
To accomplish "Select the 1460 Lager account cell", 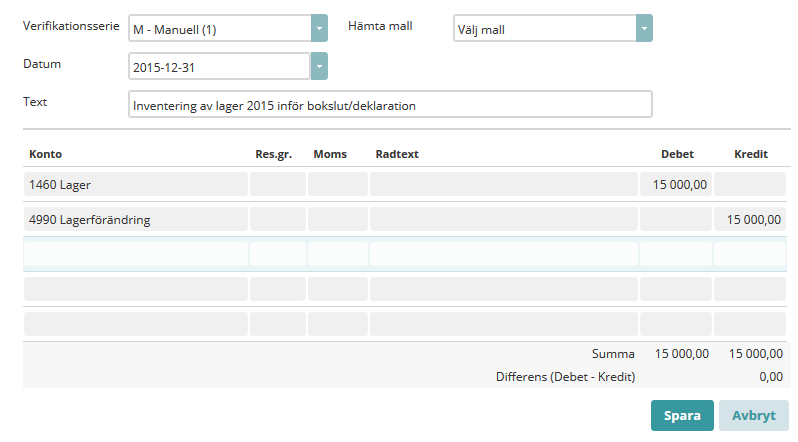I will [136, 184].
